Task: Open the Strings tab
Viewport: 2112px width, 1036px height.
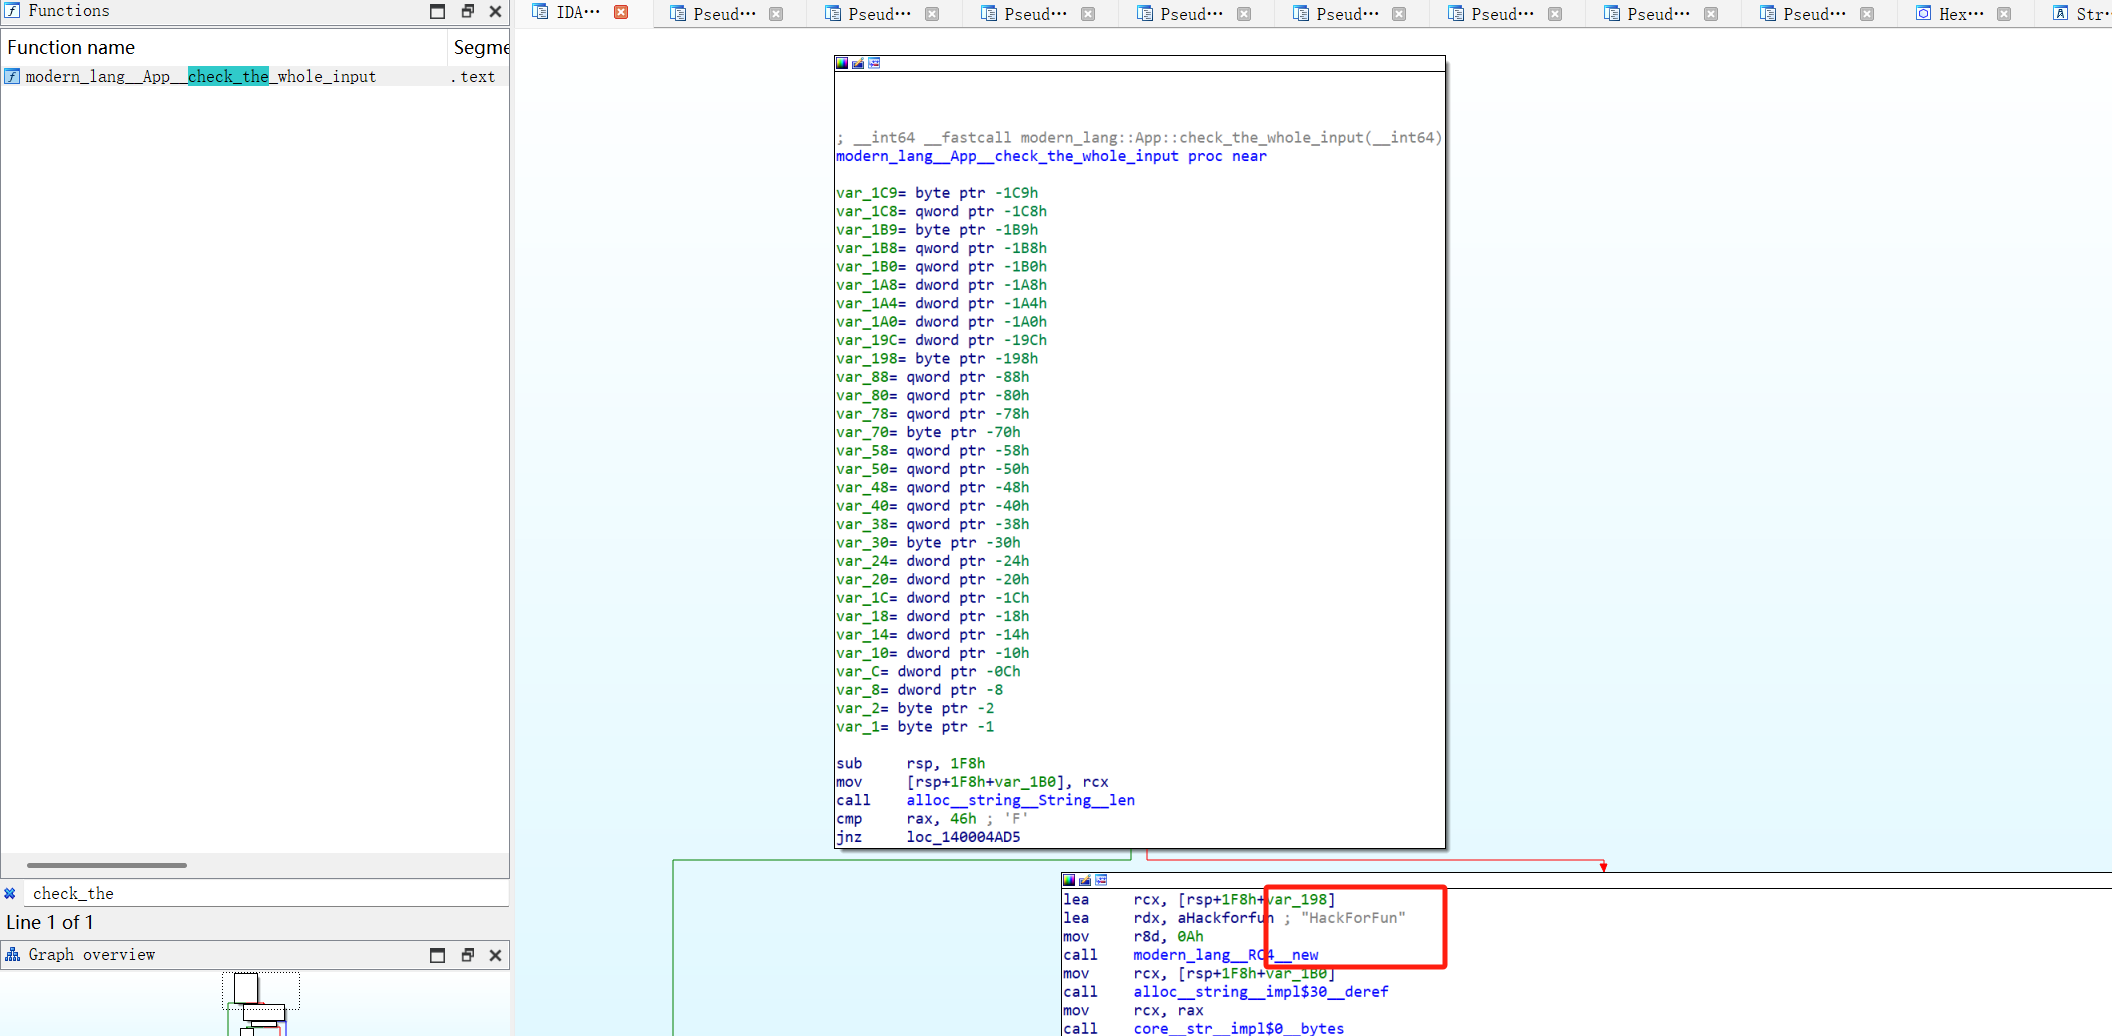Action: tap(2088, 14)
